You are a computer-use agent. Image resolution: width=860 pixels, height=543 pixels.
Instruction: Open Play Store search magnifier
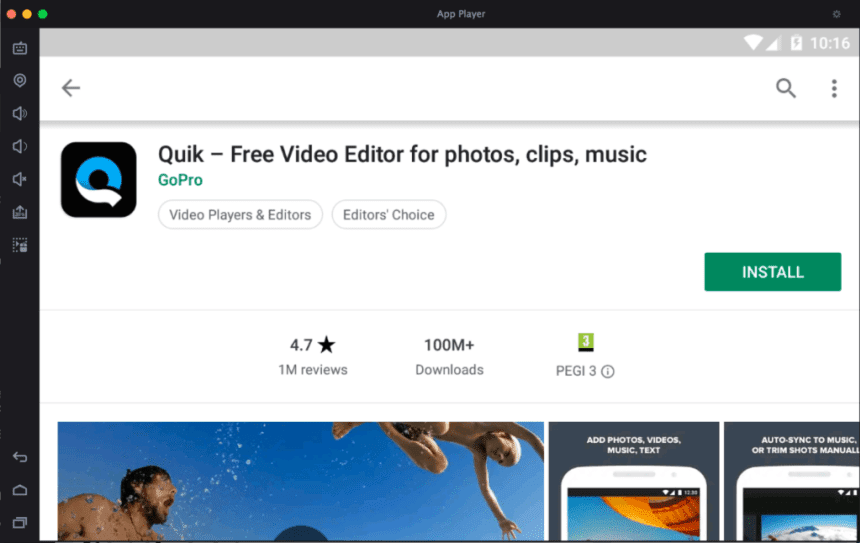(x=785, y=88)
